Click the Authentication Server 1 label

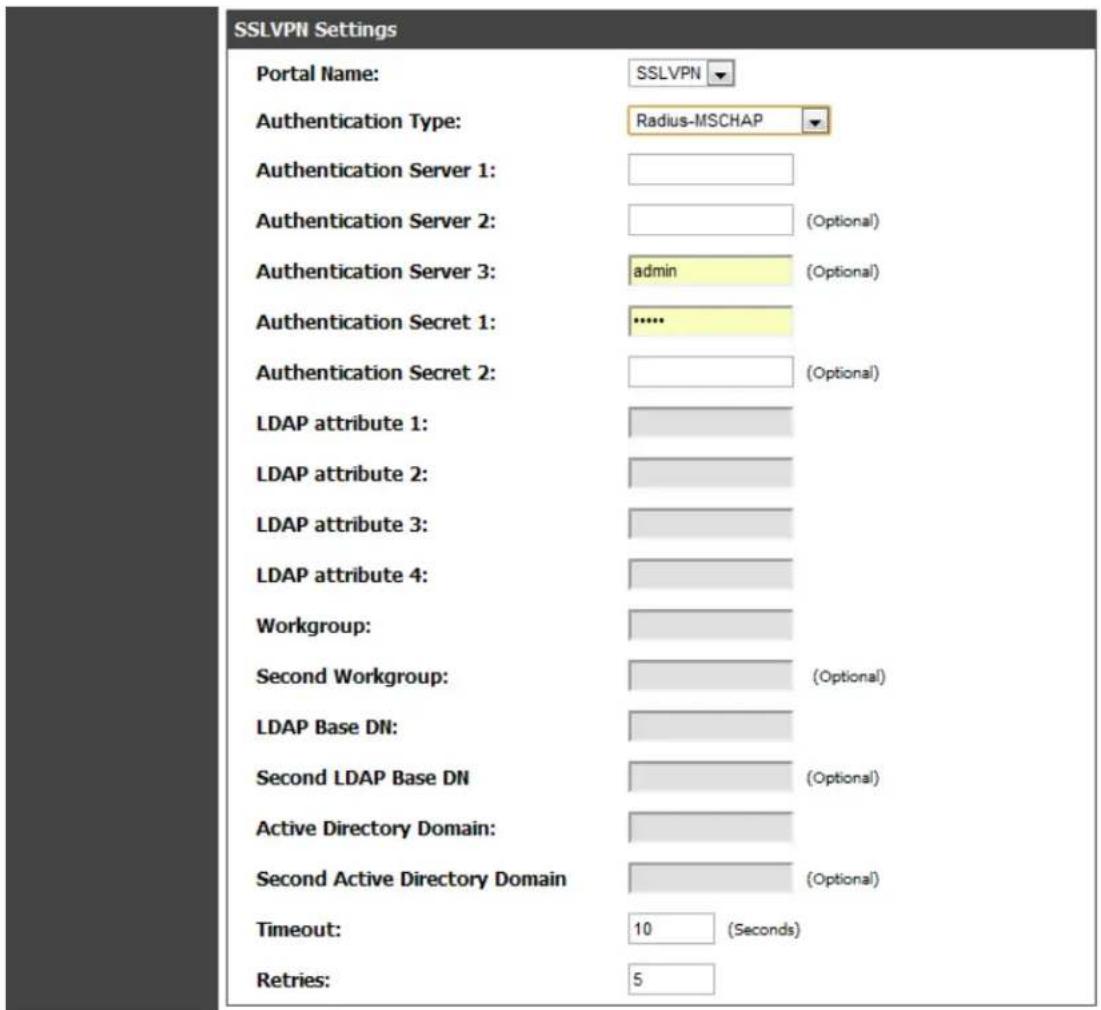376,171
